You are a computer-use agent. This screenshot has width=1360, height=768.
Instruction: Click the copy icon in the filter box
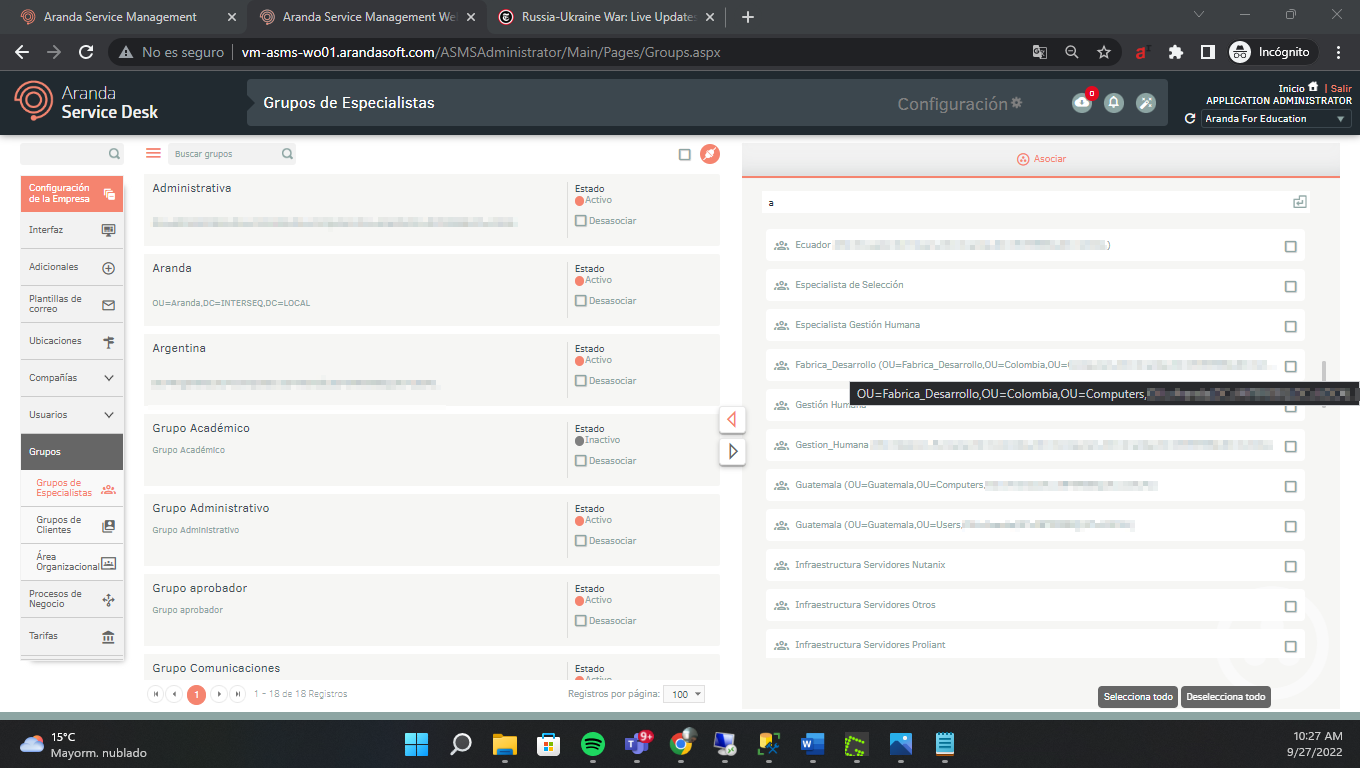[x=1299, y=202]
